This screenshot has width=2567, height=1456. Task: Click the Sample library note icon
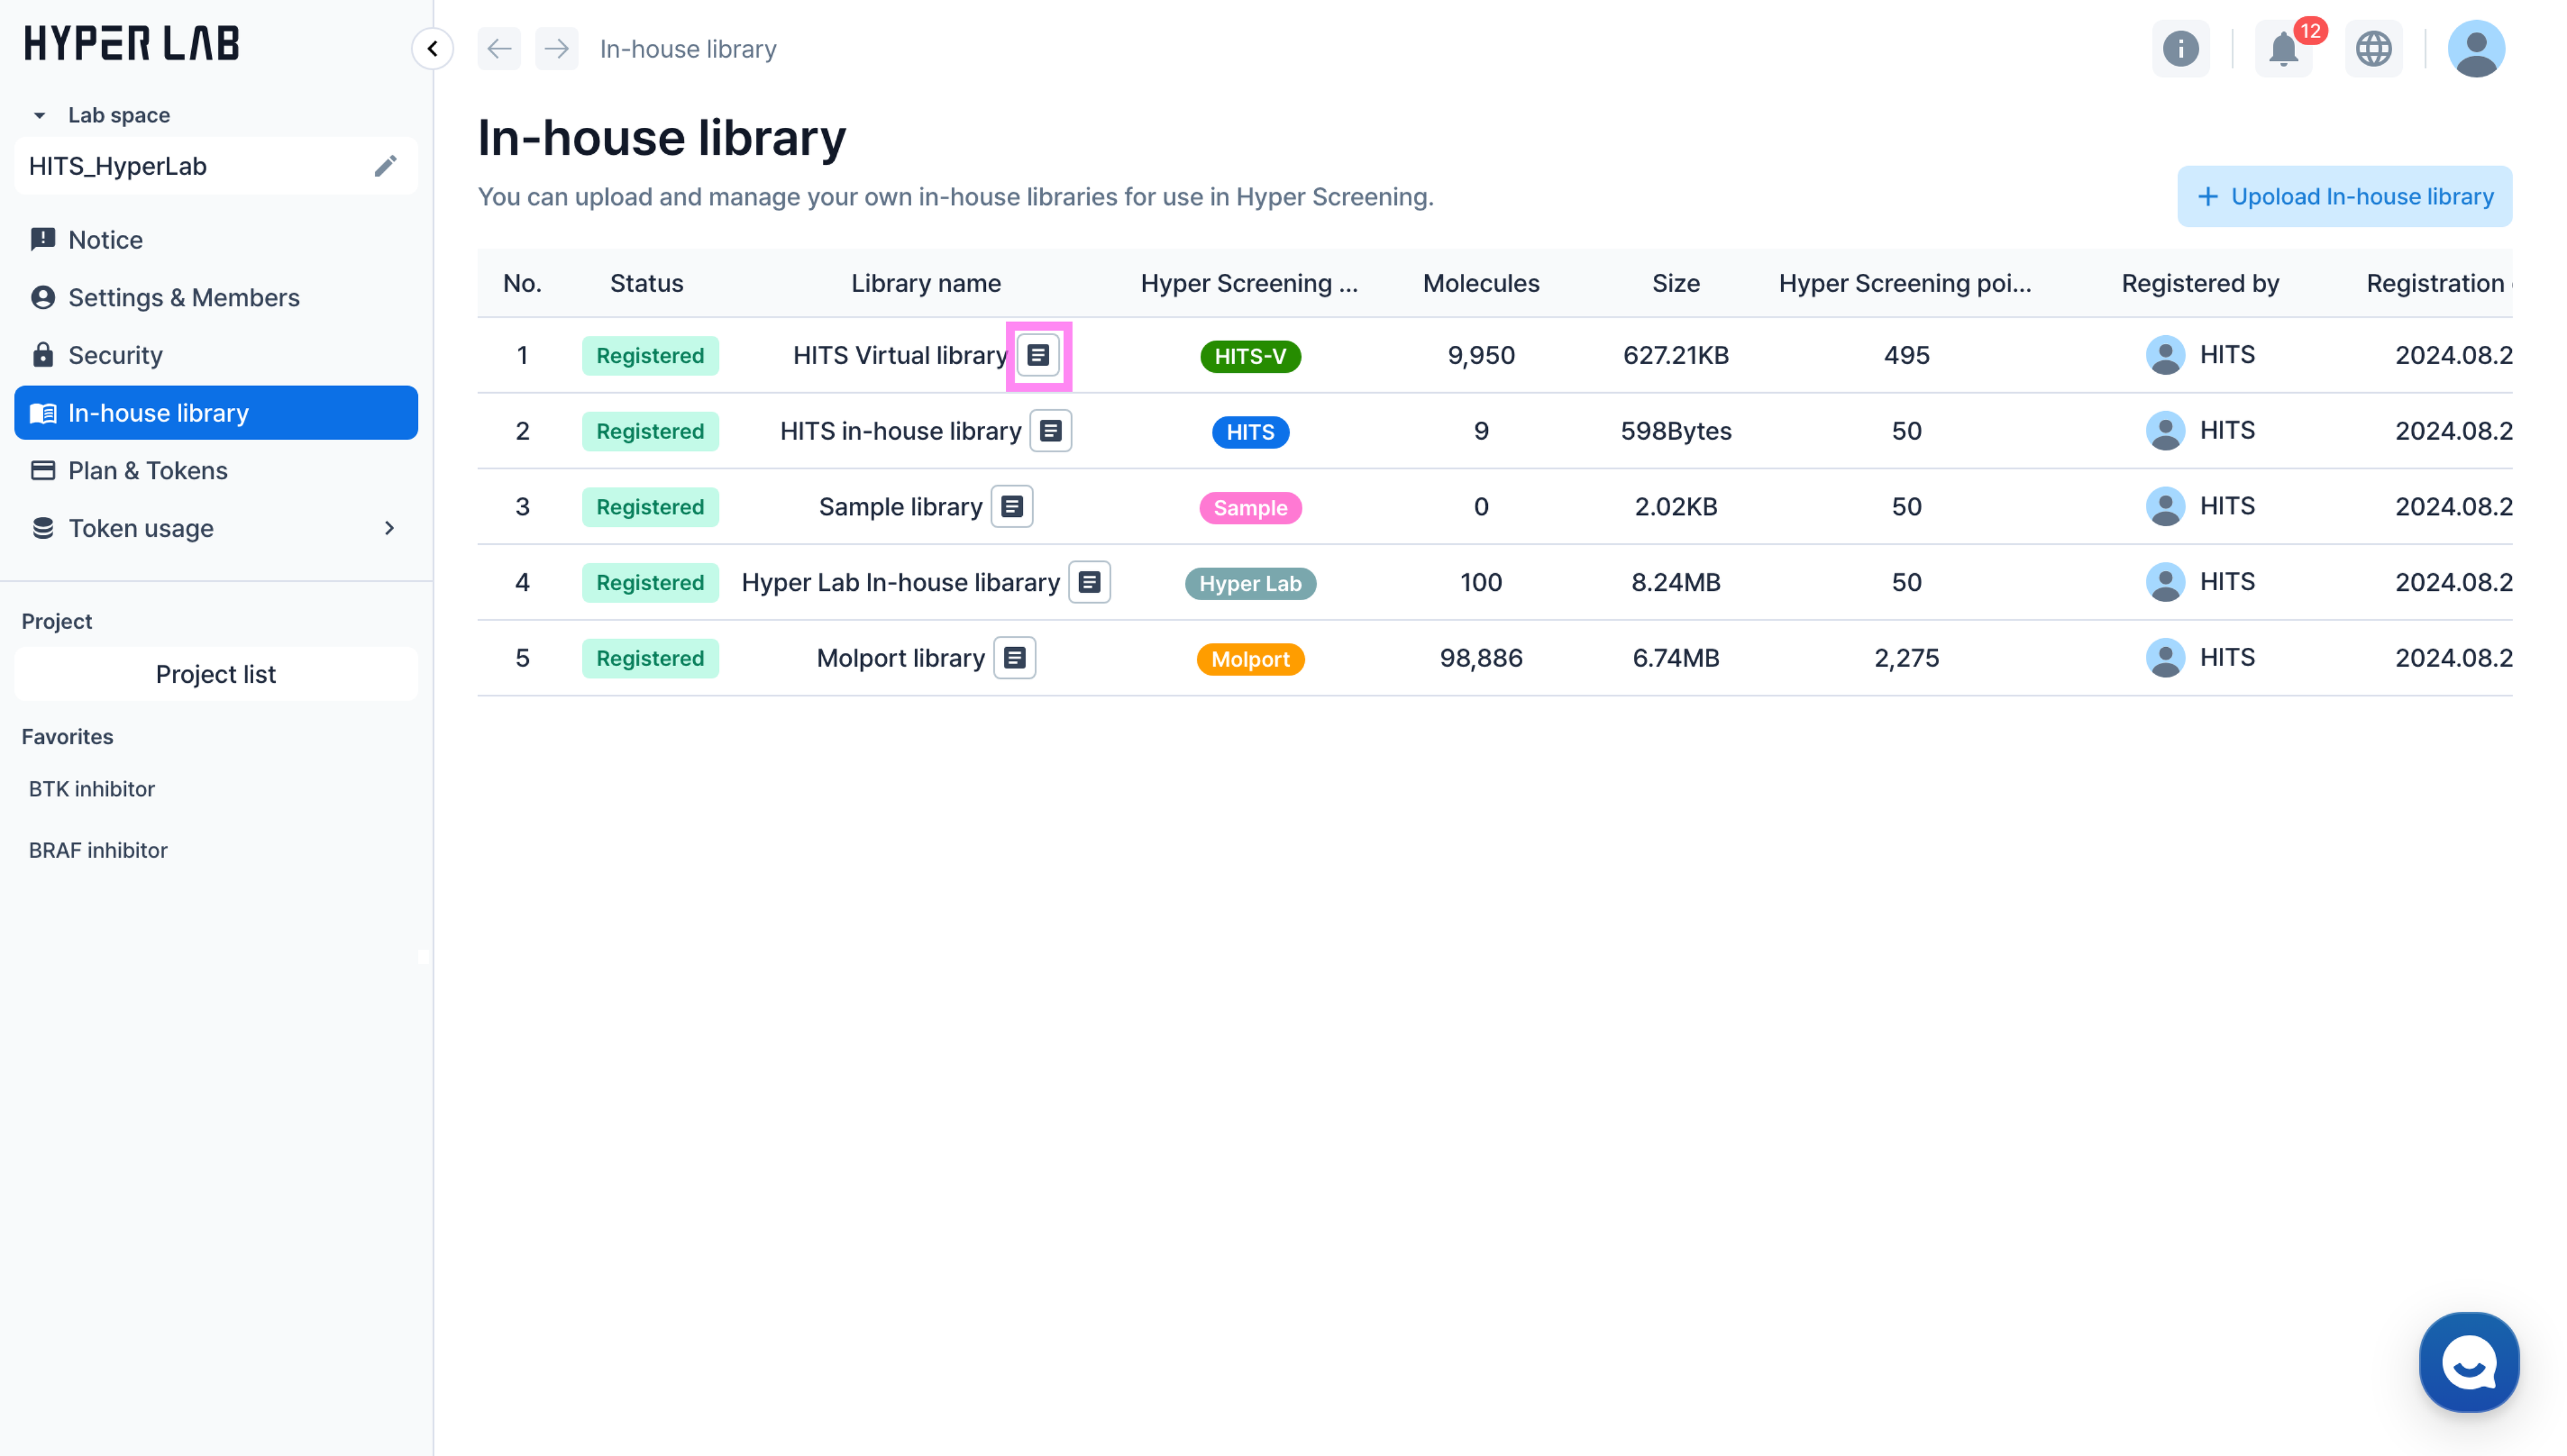[1011, 507]
